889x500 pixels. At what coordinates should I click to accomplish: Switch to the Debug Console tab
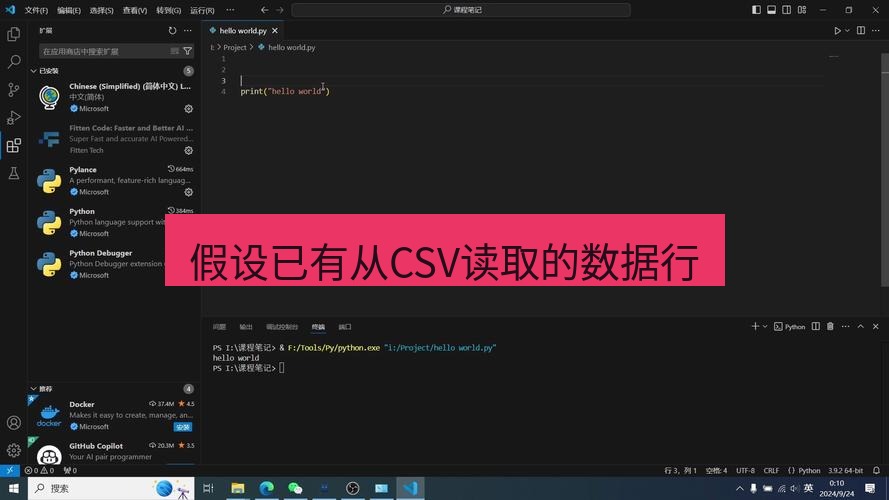(x=282, y=327)
